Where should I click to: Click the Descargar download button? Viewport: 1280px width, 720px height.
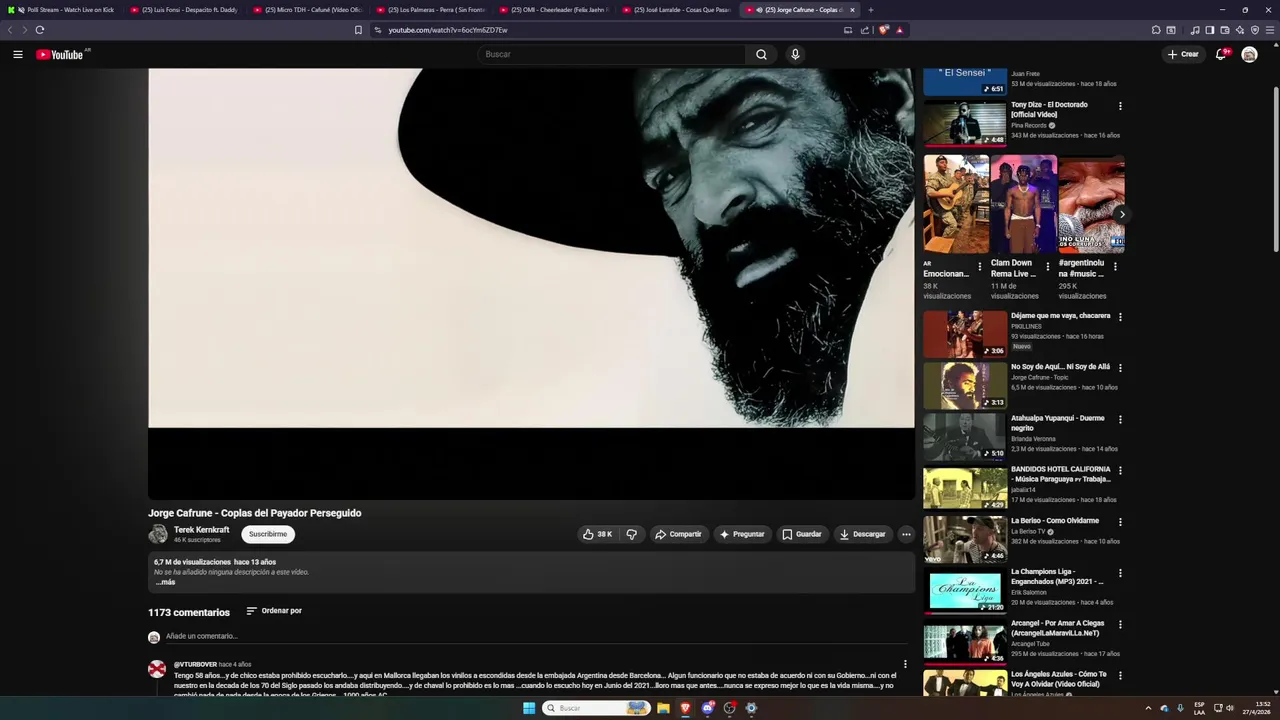click(862, 534)
